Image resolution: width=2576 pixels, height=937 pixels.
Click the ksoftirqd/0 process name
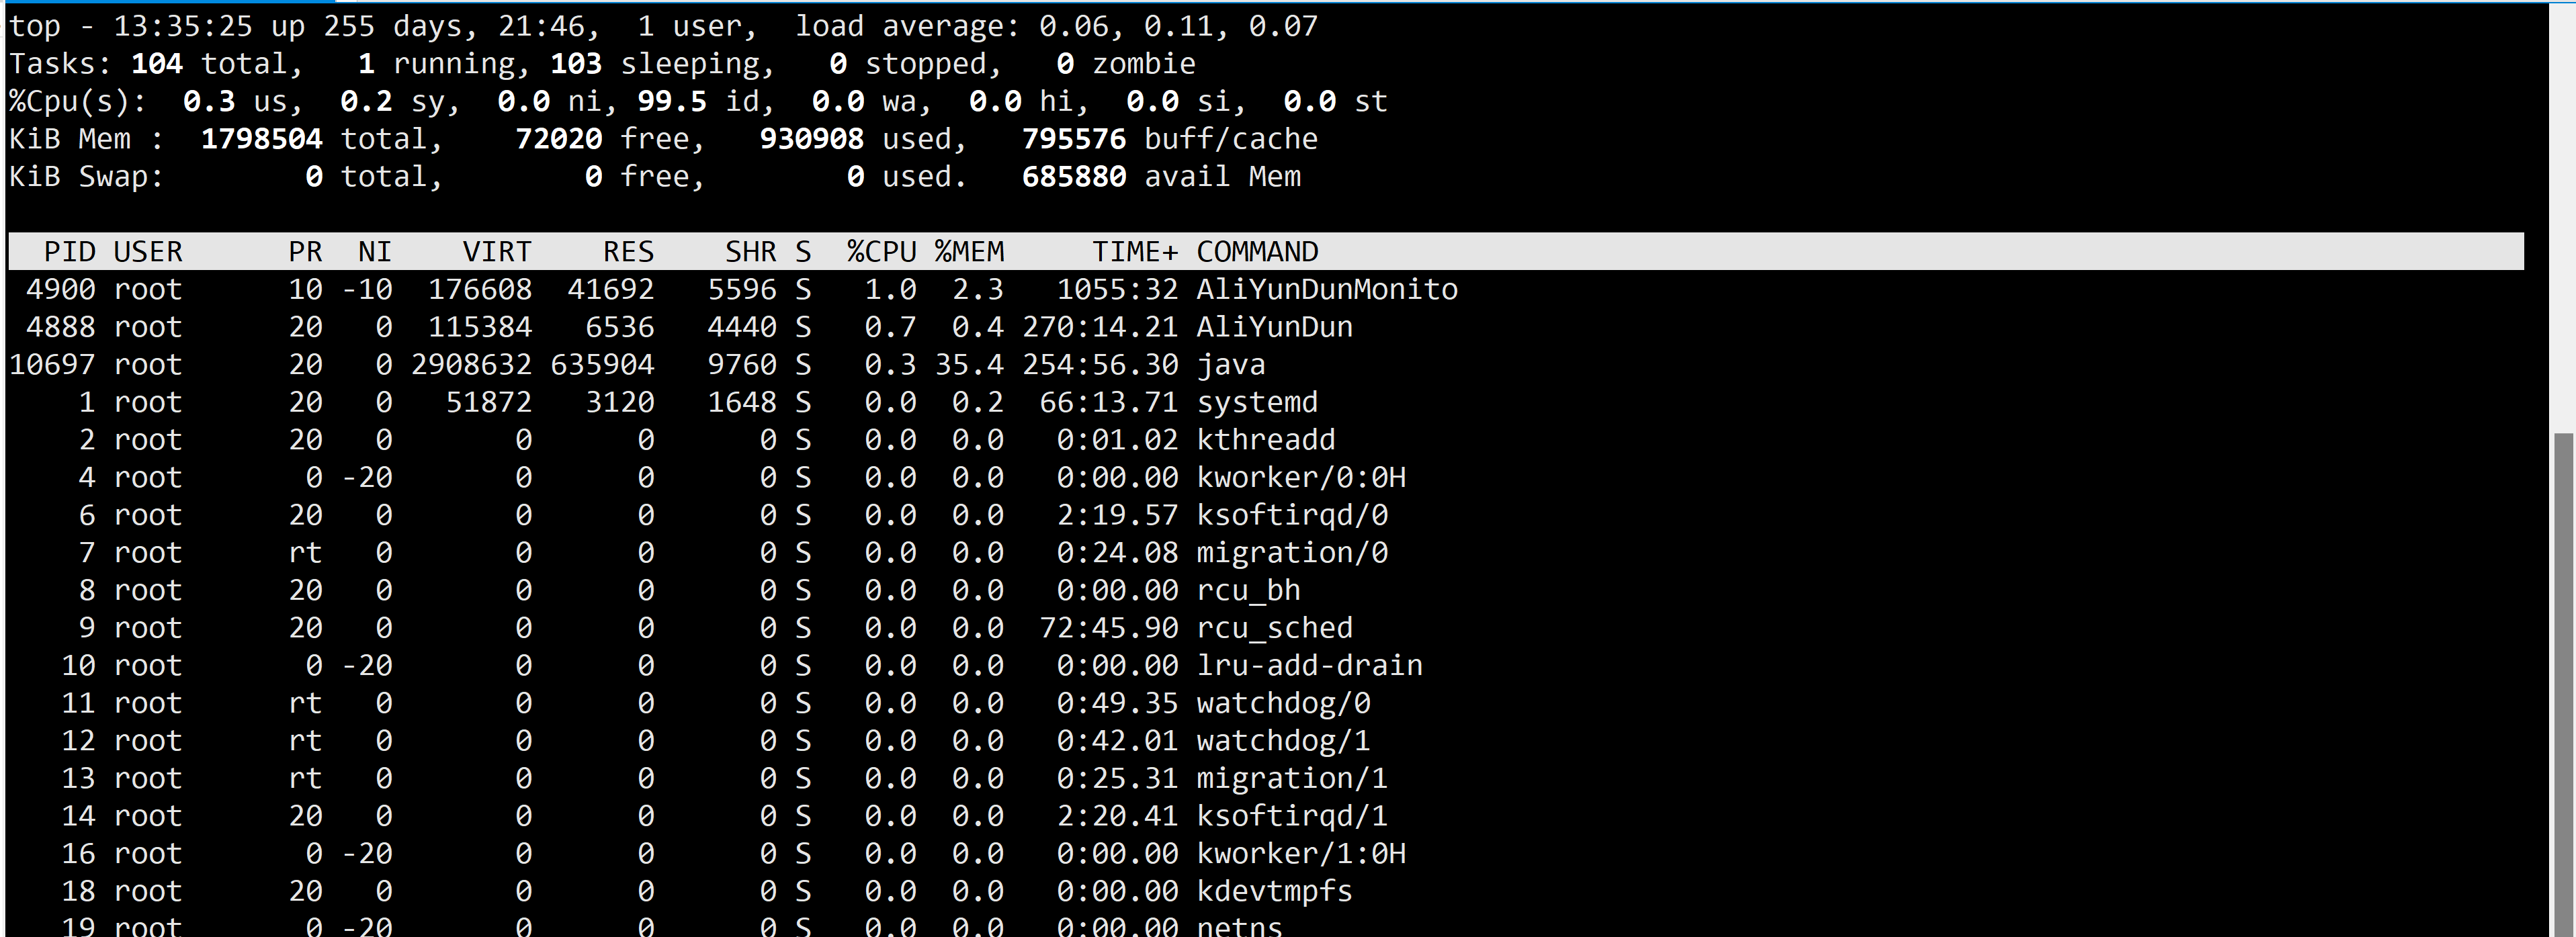pos(1292,515)
